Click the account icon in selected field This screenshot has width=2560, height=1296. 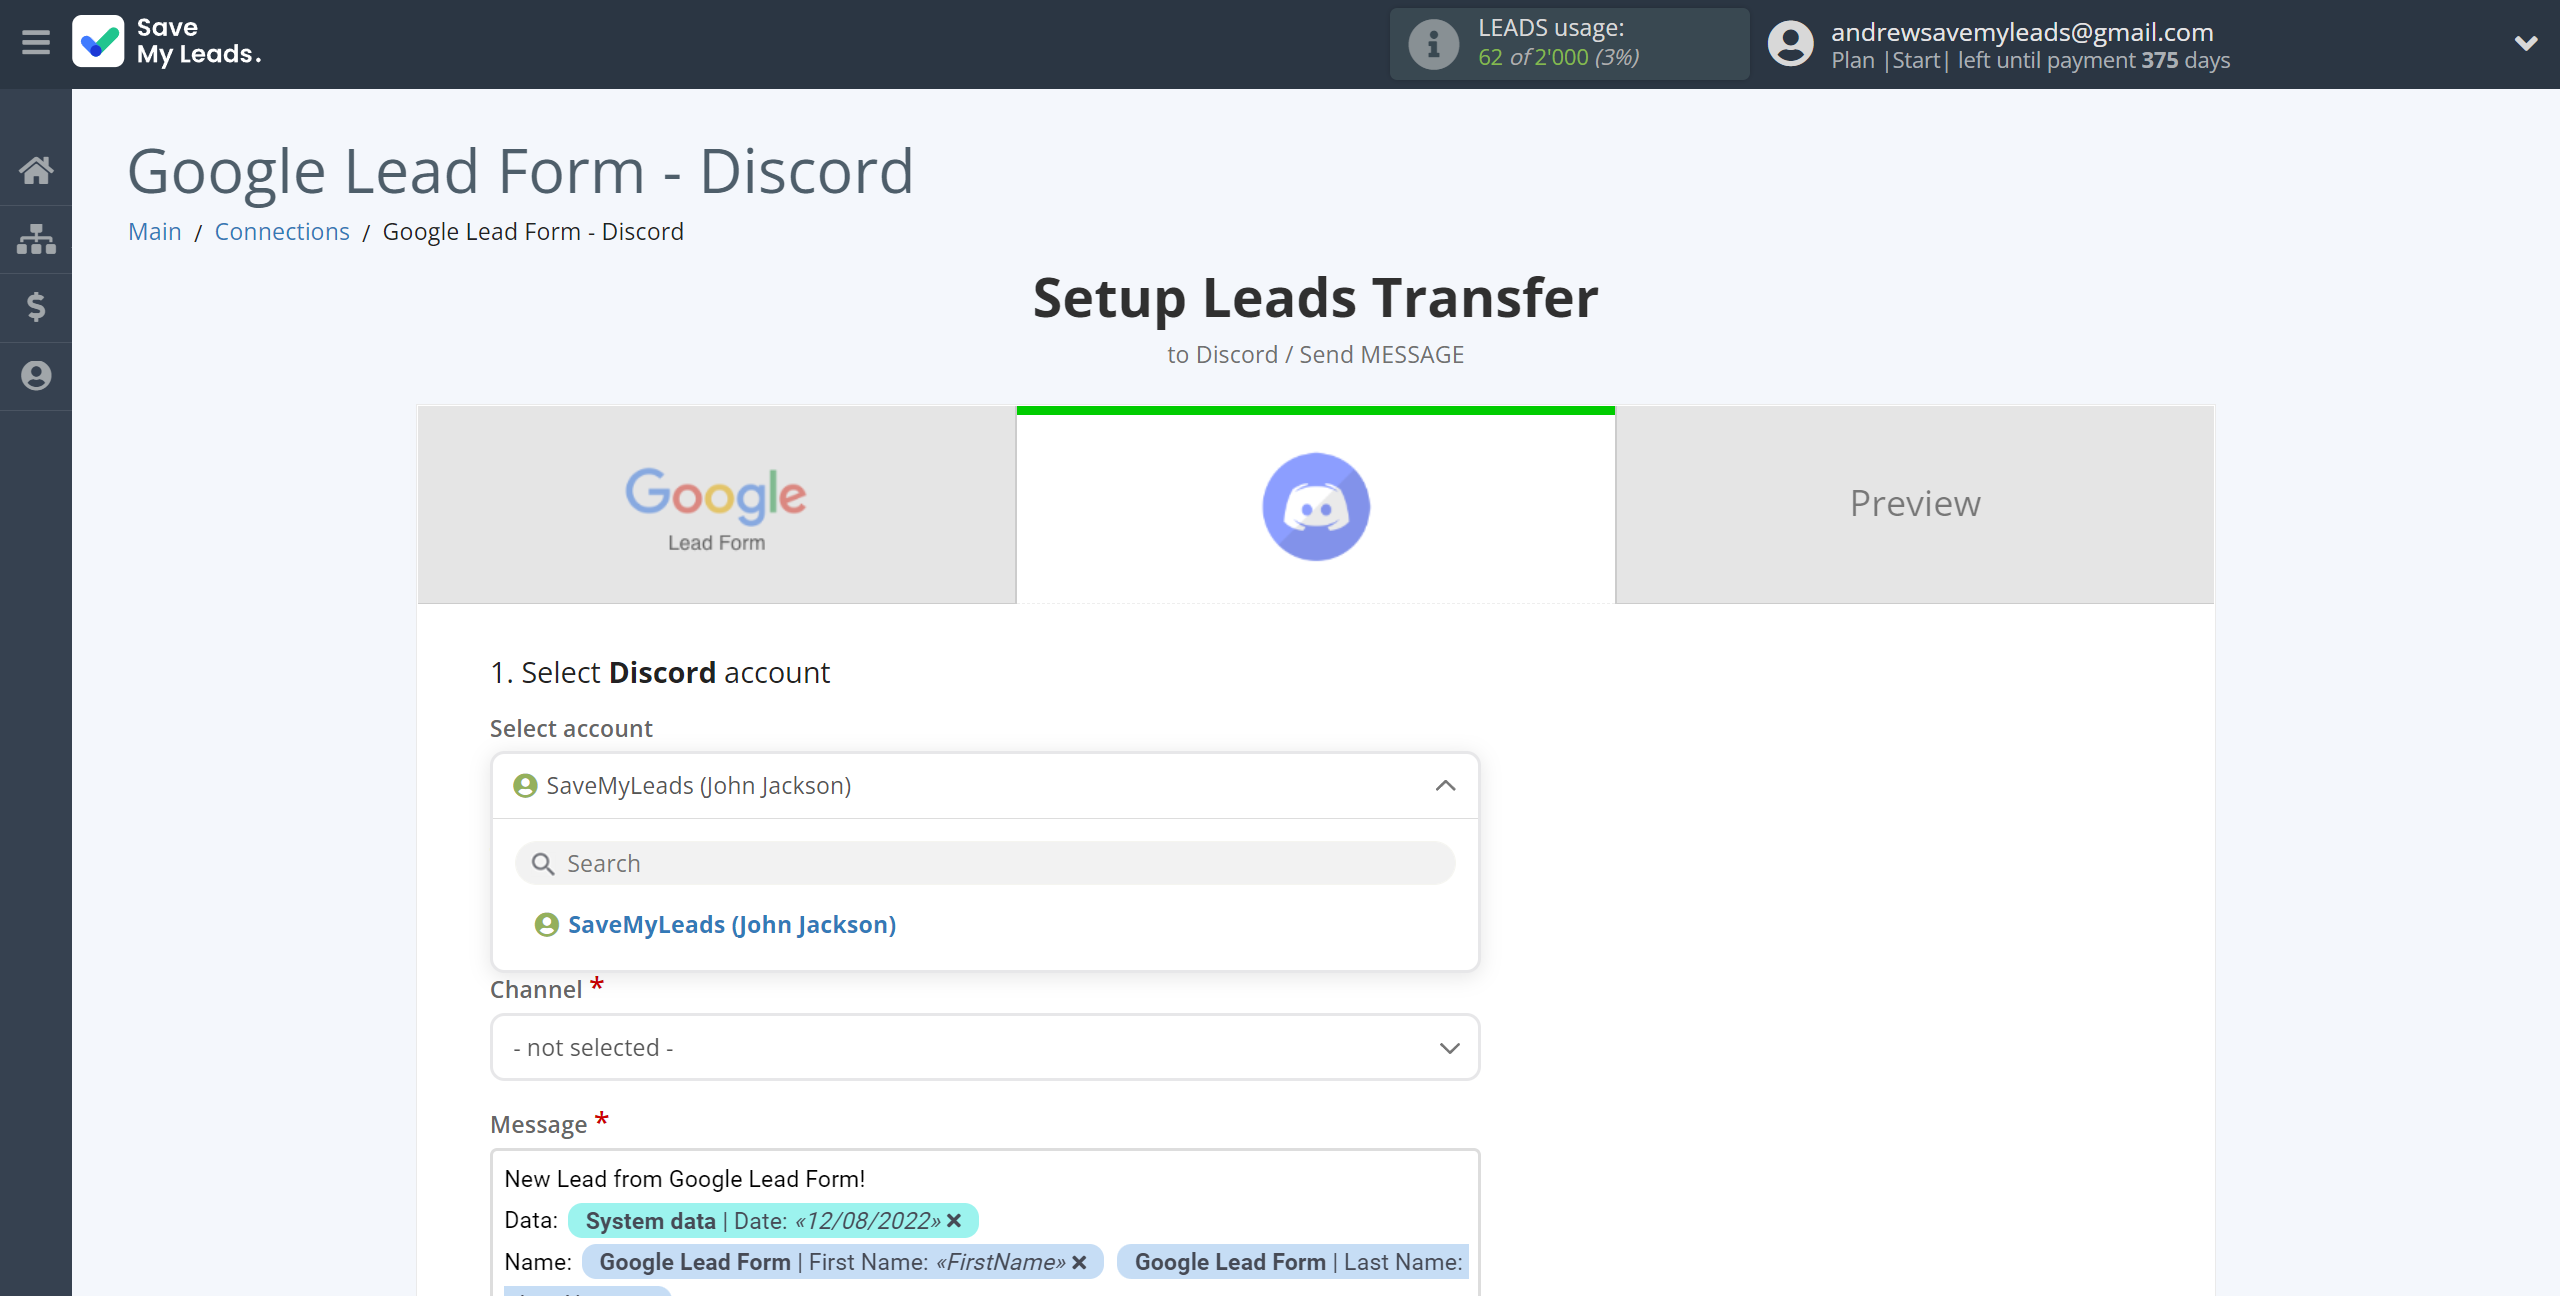[525, 786]
